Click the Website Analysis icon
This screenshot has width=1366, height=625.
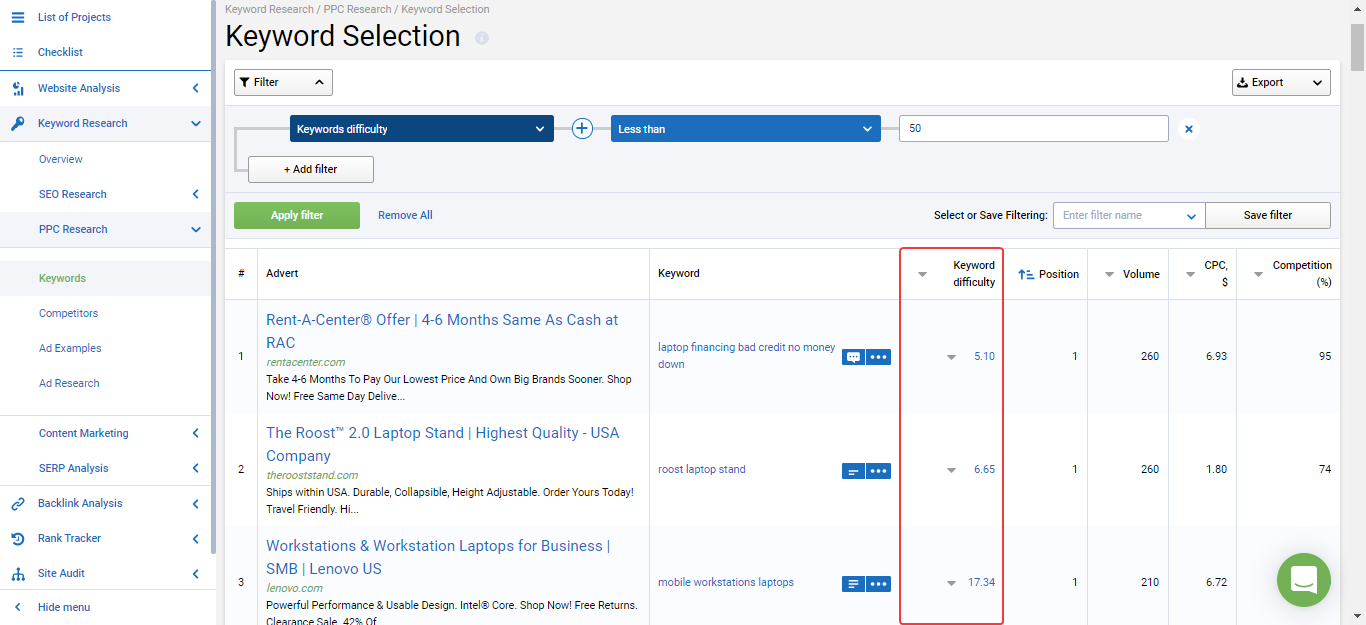(x=18, y=88)
